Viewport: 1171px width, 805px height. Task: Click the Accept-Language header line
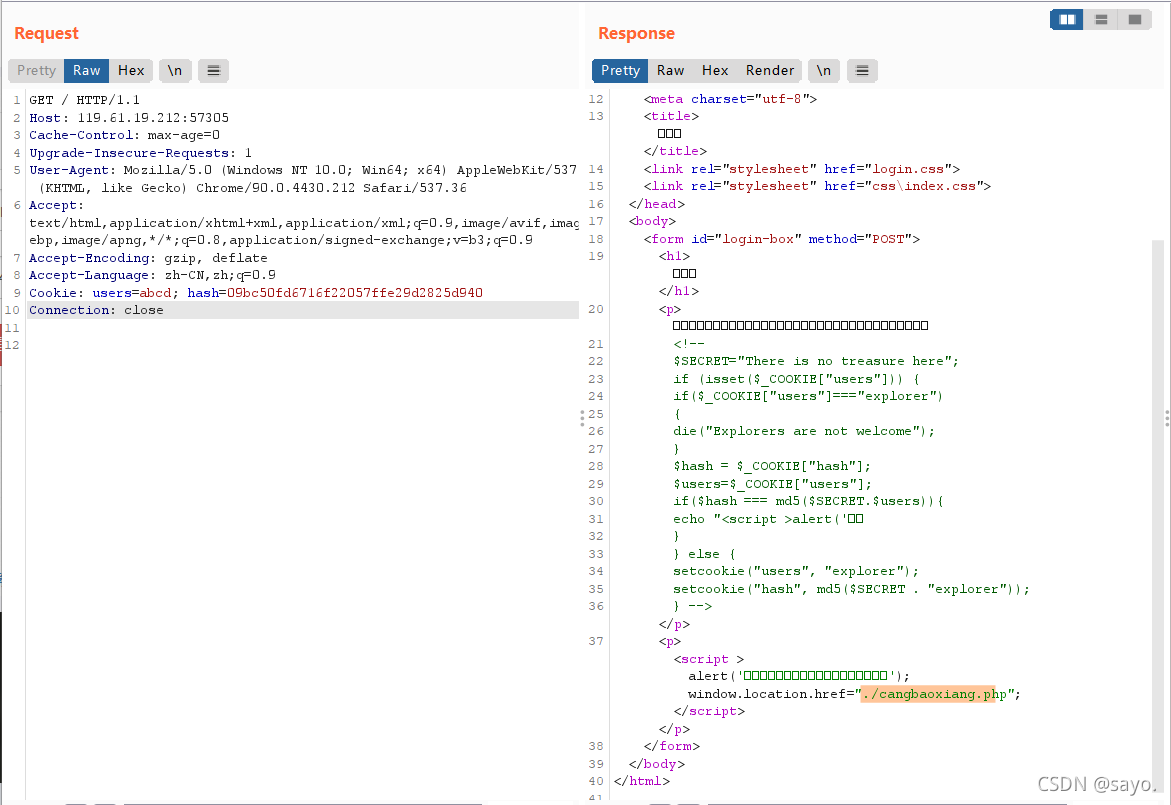(x=152, y=275)
